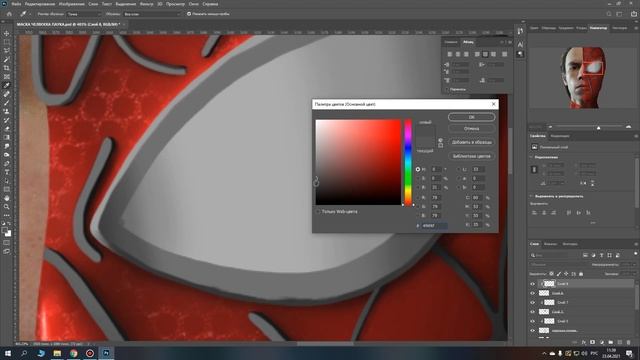This screenshot has width=640, height=360.
Task: Select the H radio button in color picker
Action: click(418, 169)
